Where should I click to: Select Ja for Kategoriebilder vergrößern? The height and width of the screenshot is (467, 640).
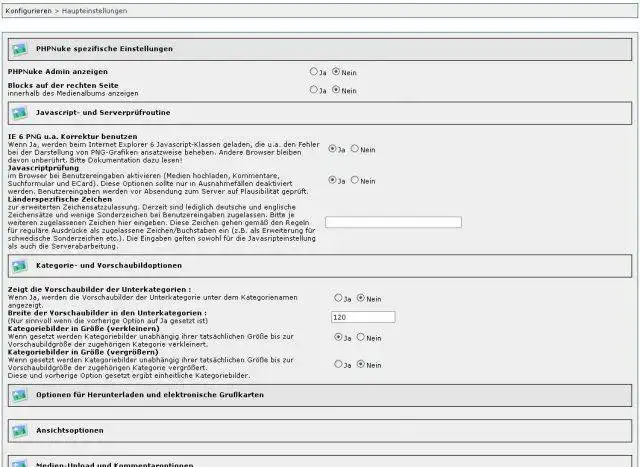click(x=338, y=364)
